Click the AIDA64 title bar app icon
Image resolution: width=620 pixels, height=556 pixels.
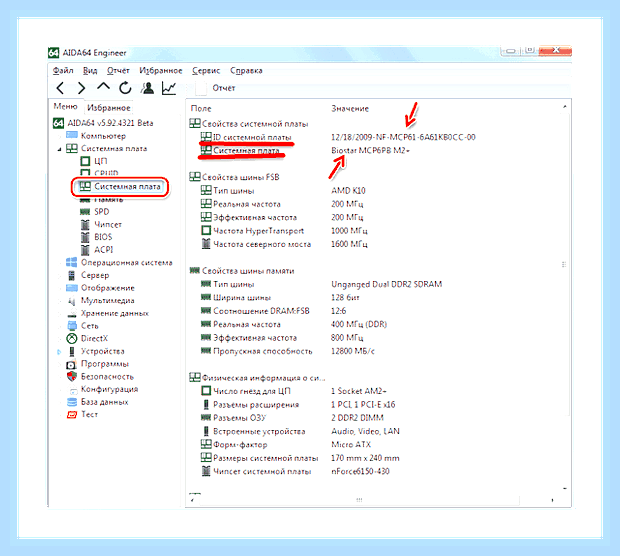tap(53, 53)
